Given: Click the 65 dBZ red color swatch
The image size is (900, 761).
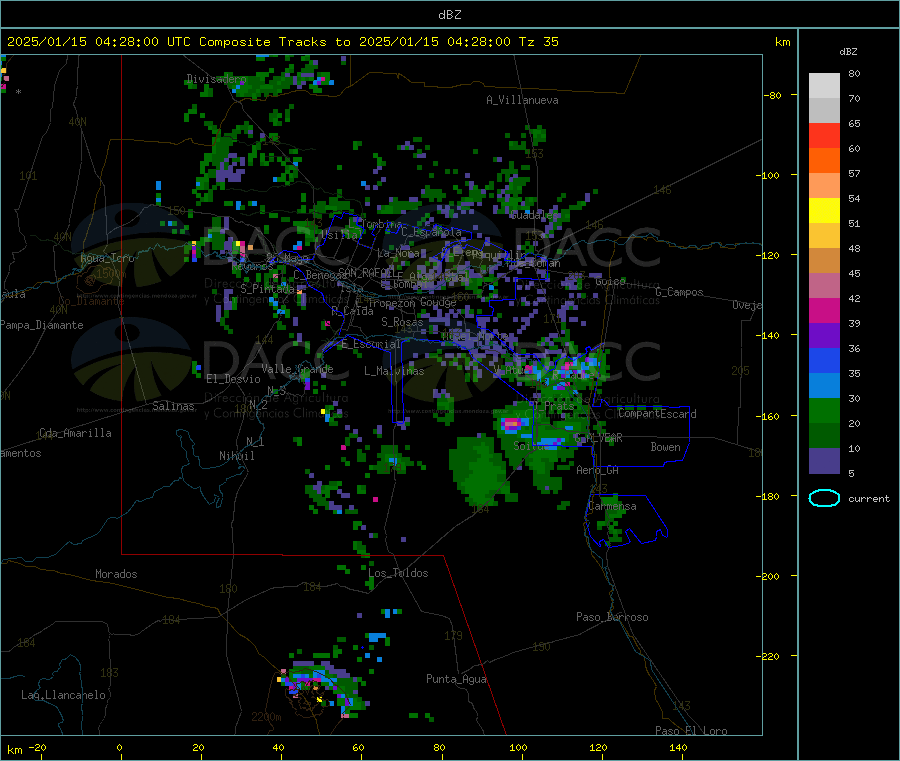Looking at the screenshot, I should 824,135.
